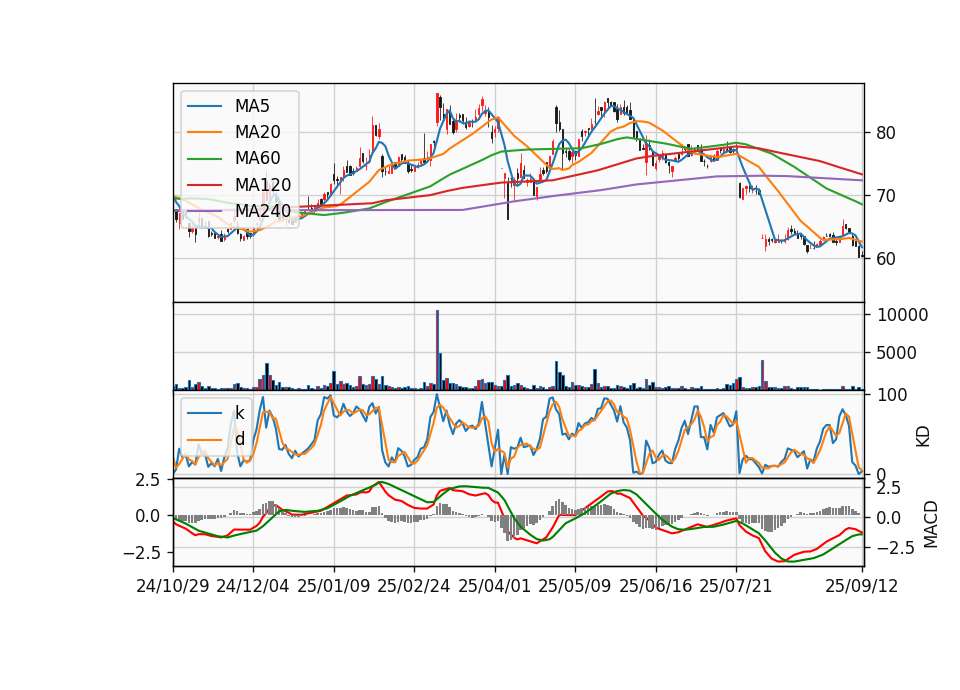The width and height of the screenshot is (960, 690).
Task: Click the rotated MACD axis title
Action: (x=931, y=524)
